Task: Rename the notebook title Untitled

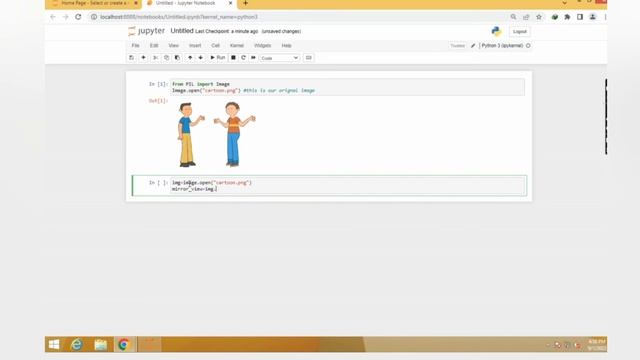Action: [x=182, y=31]
